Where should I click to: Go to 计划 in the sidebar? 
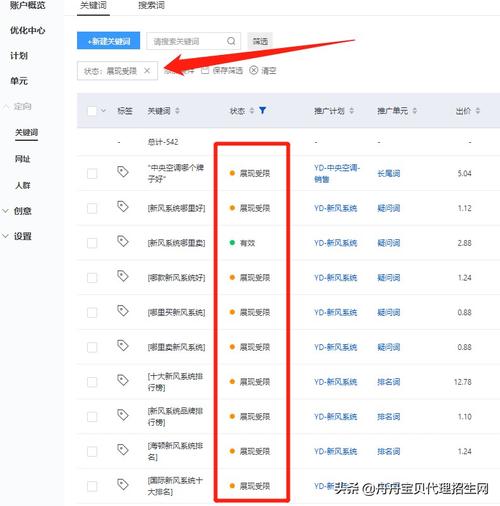19,56
